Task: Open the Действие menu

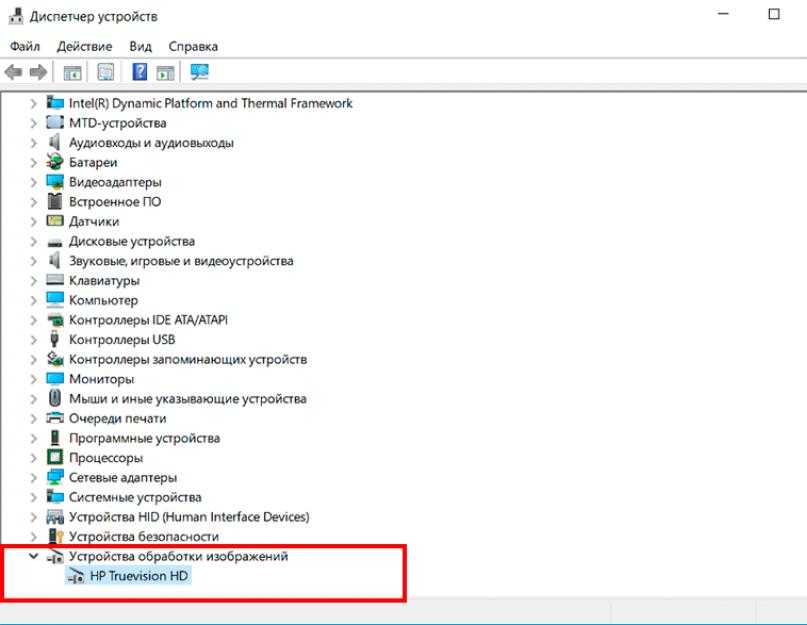Action: click(x=84, y=46)
